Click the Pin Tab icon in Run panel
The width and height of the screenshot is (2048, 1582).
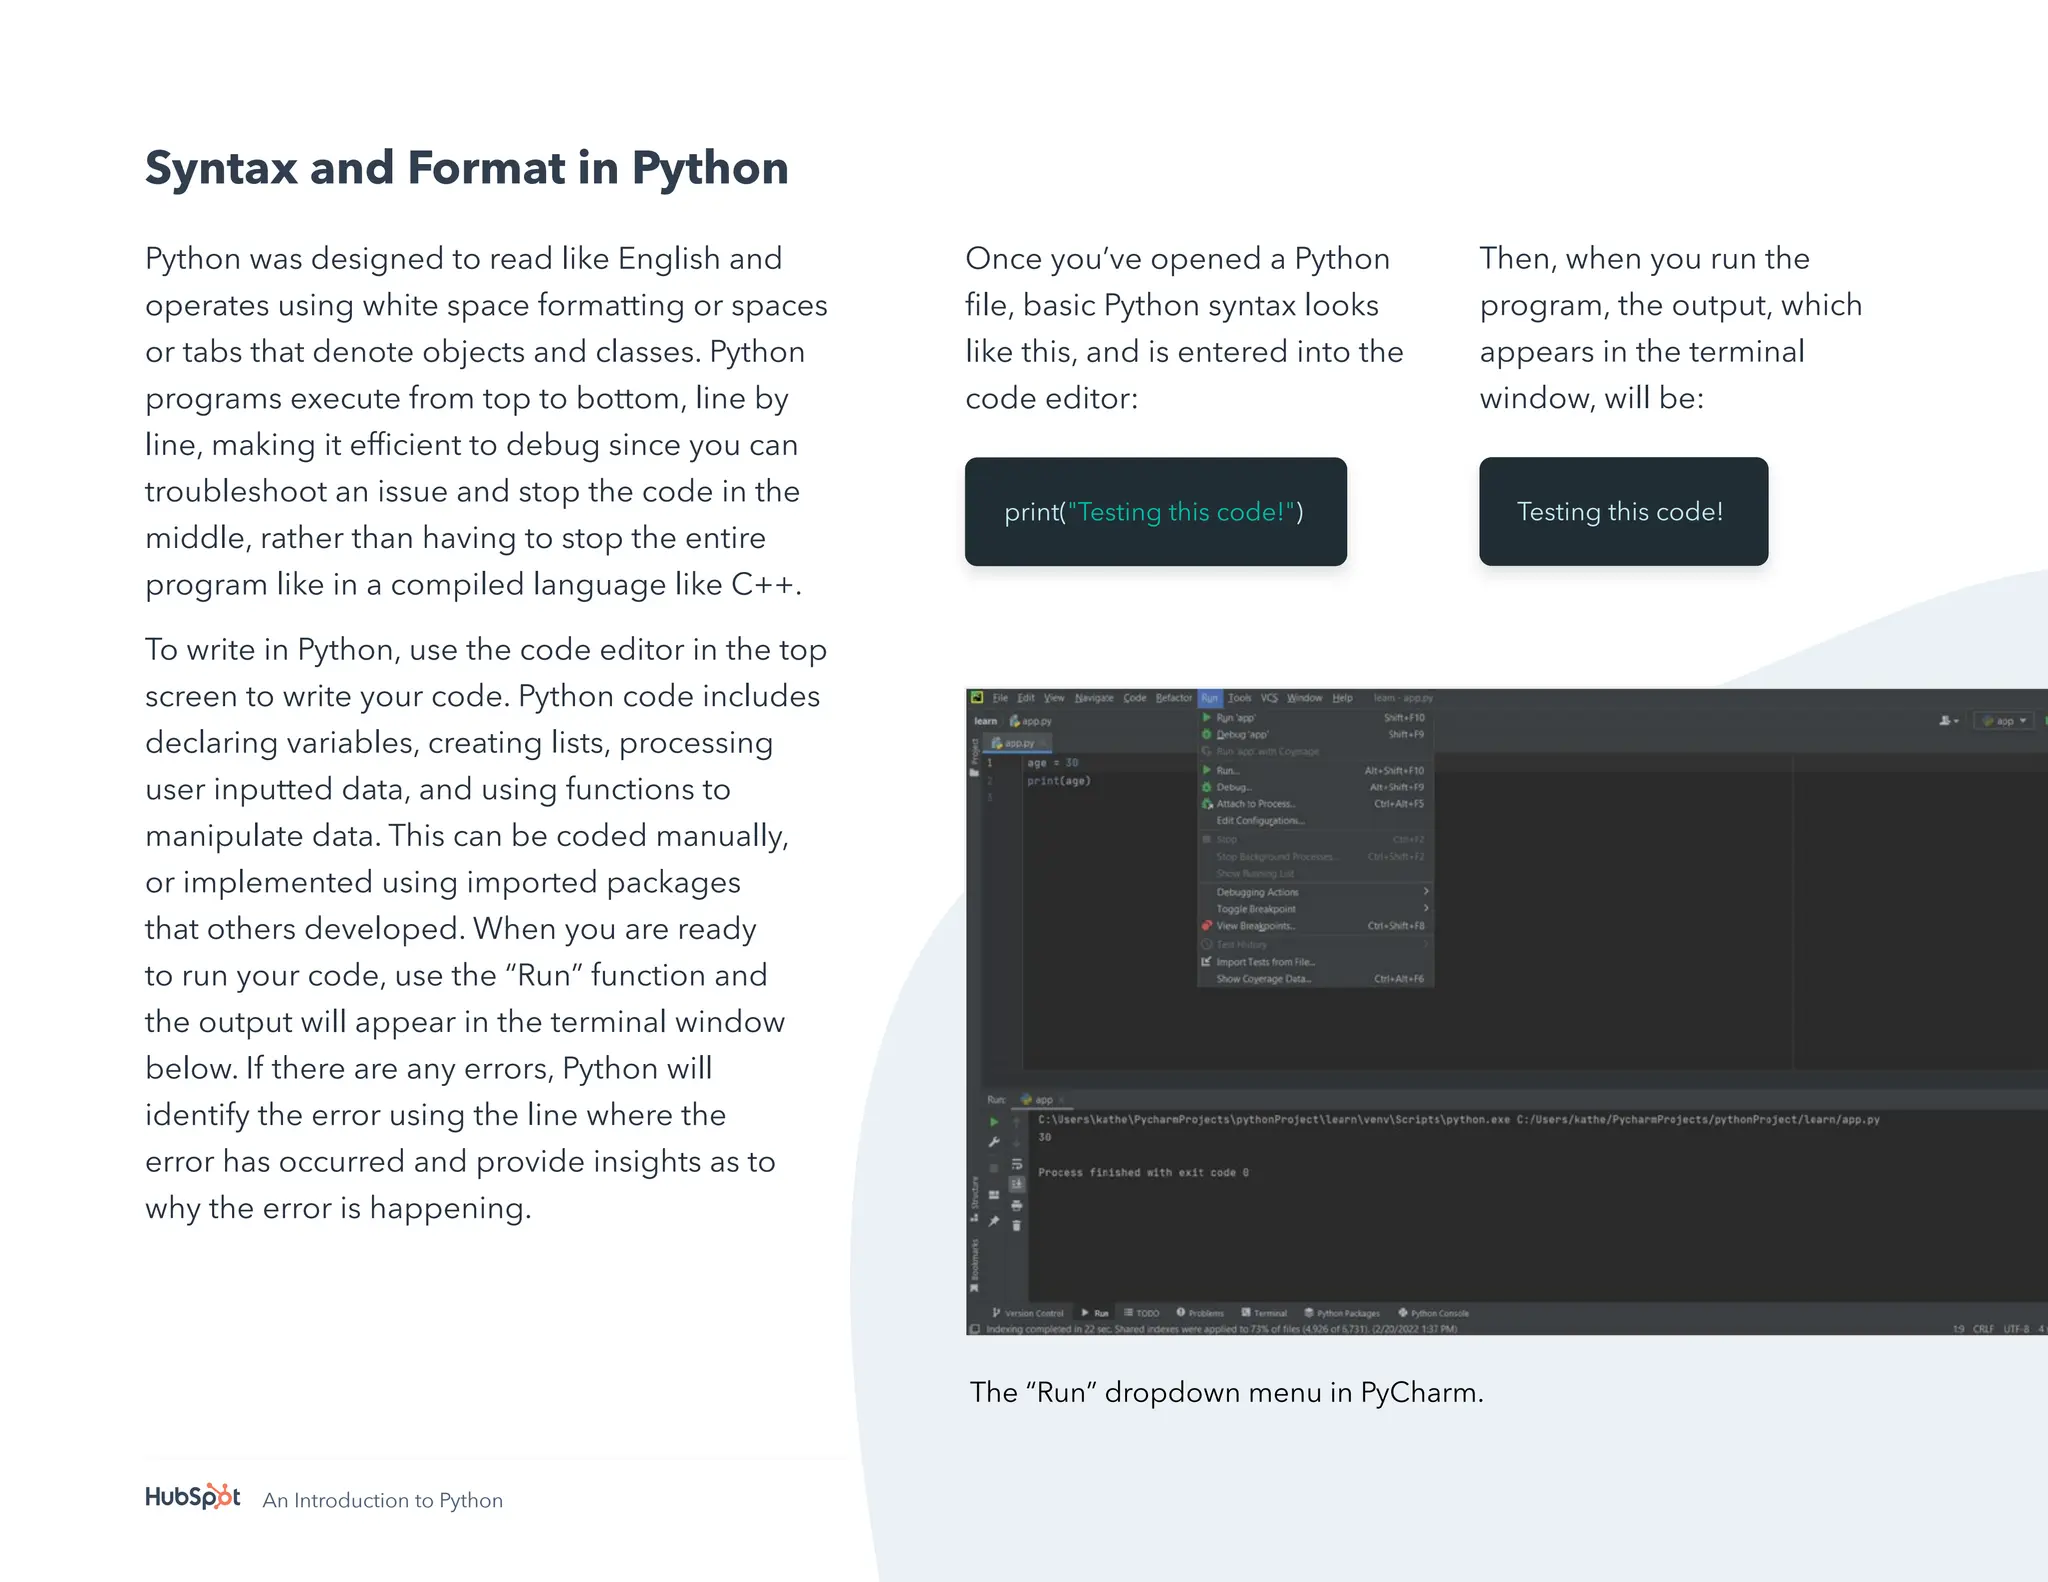(994, 1221)
